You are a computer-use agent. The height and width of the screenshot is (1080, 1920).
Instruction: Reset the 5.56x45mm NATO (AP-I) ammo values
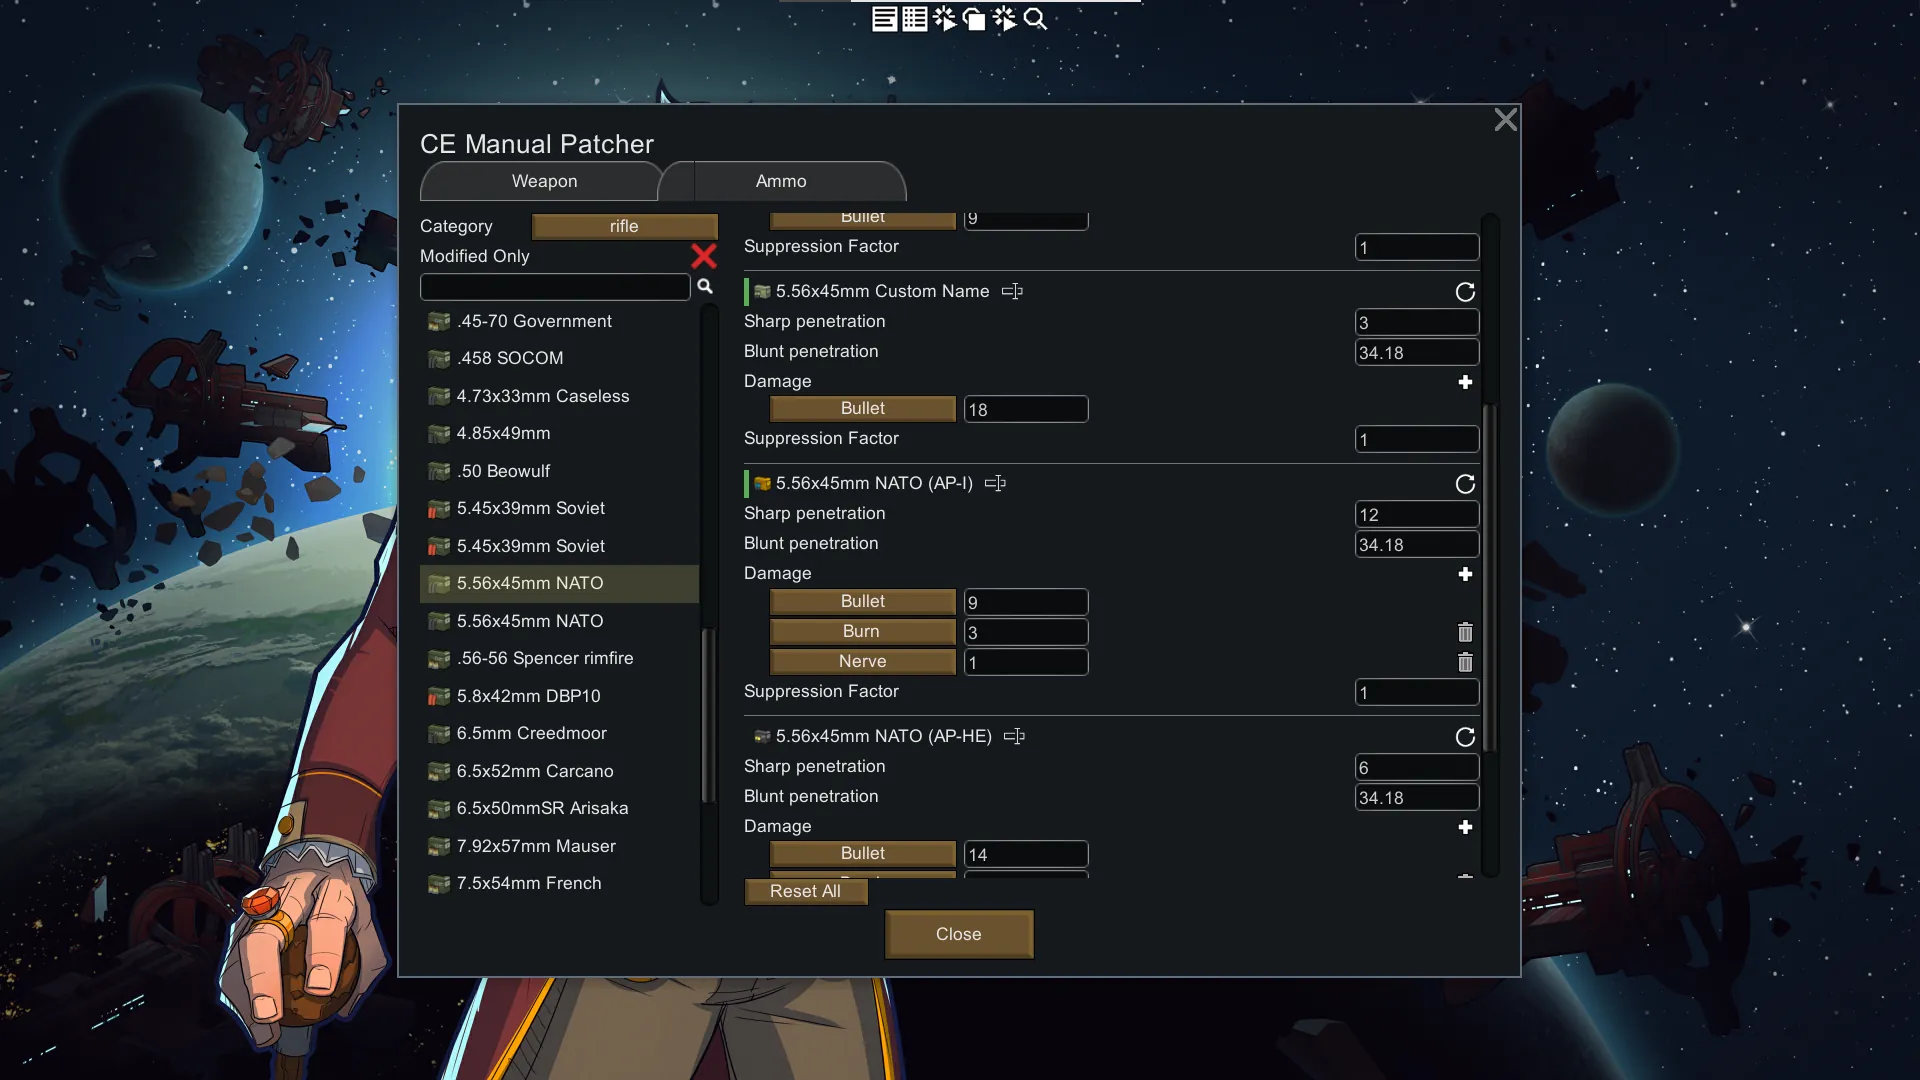(1465, 484)
